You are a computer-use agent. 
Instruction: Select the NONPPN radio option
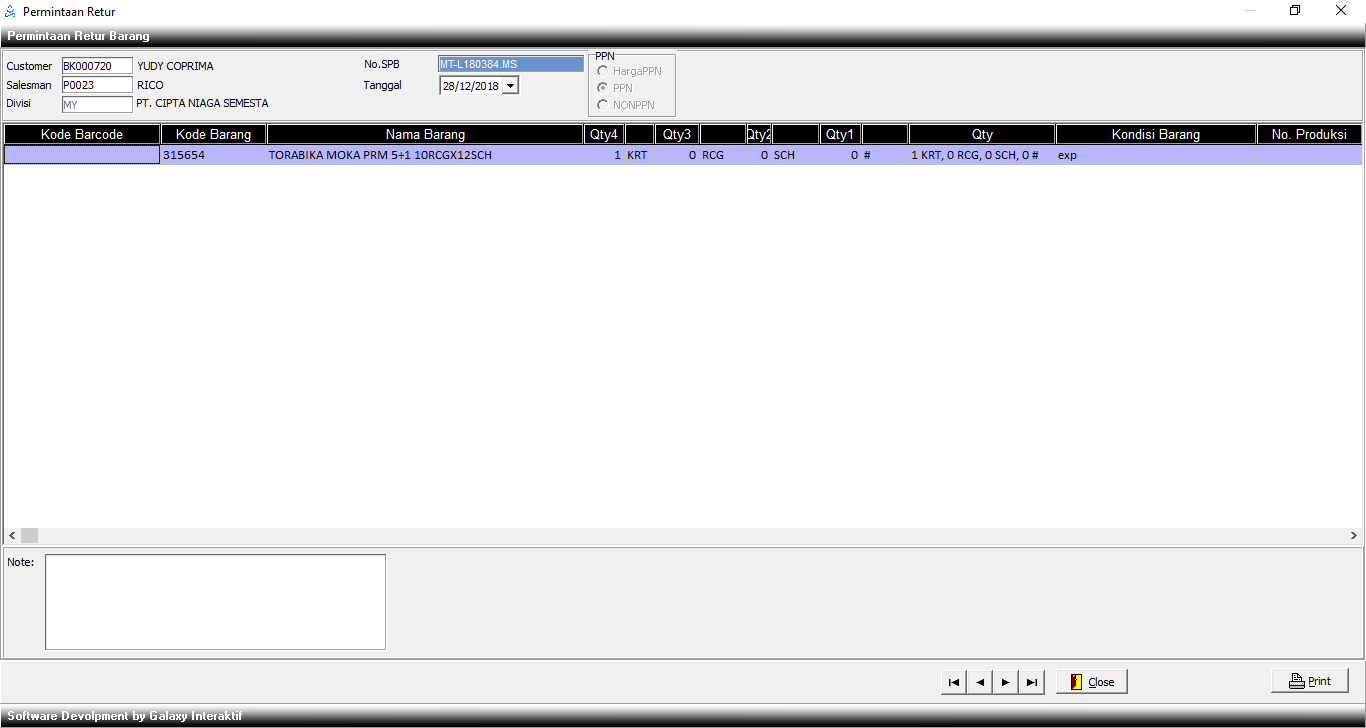coord(603,105)
